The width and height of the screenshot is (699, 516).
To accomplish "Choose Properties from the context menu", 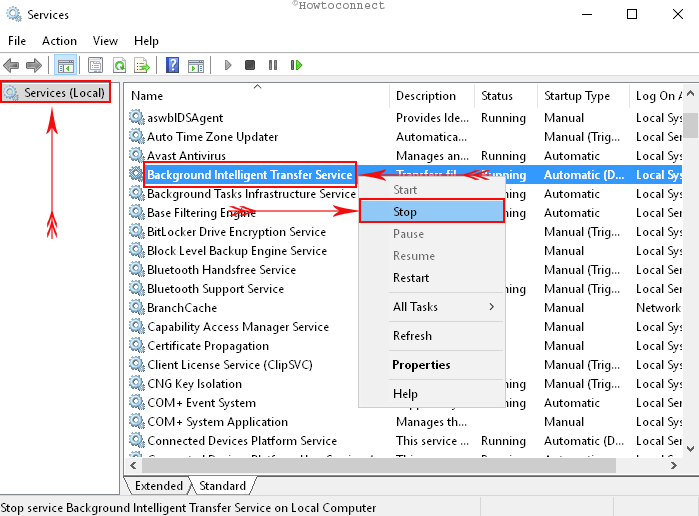I will 432,365.
